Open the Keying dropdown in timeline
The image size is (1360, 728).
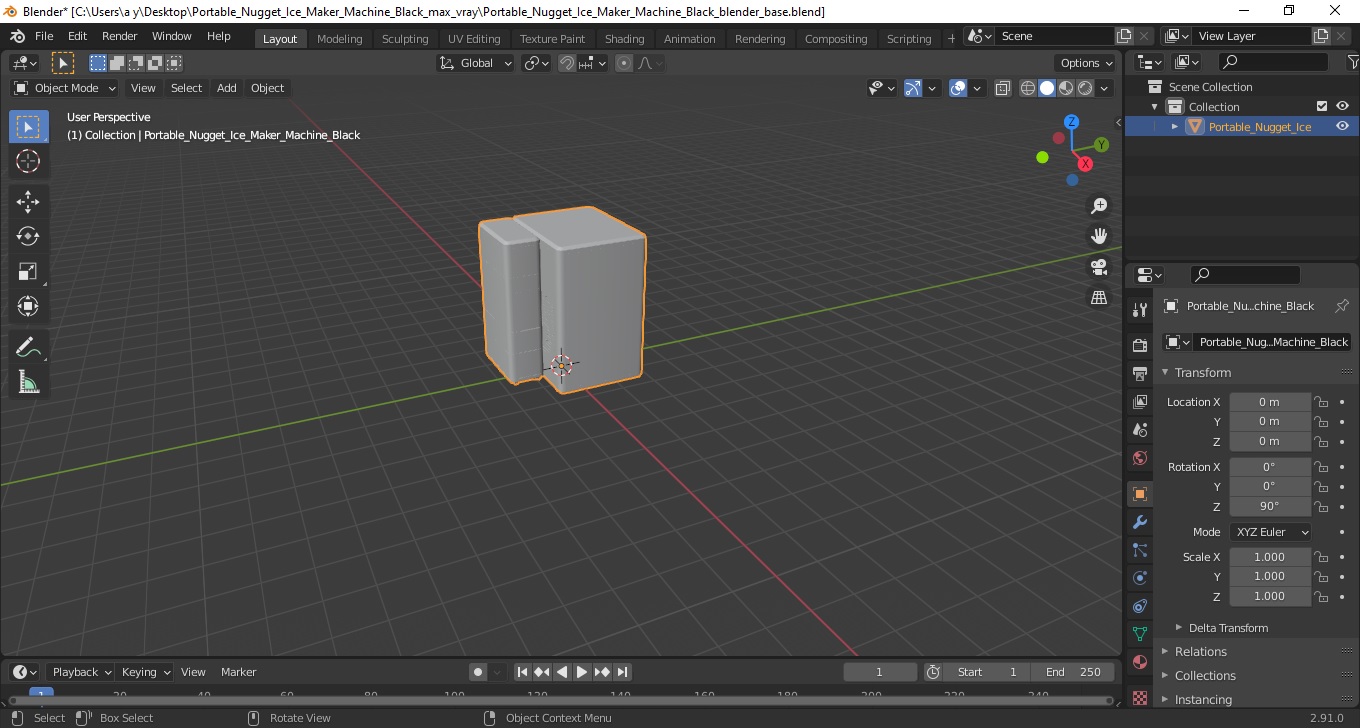[145, 672]
